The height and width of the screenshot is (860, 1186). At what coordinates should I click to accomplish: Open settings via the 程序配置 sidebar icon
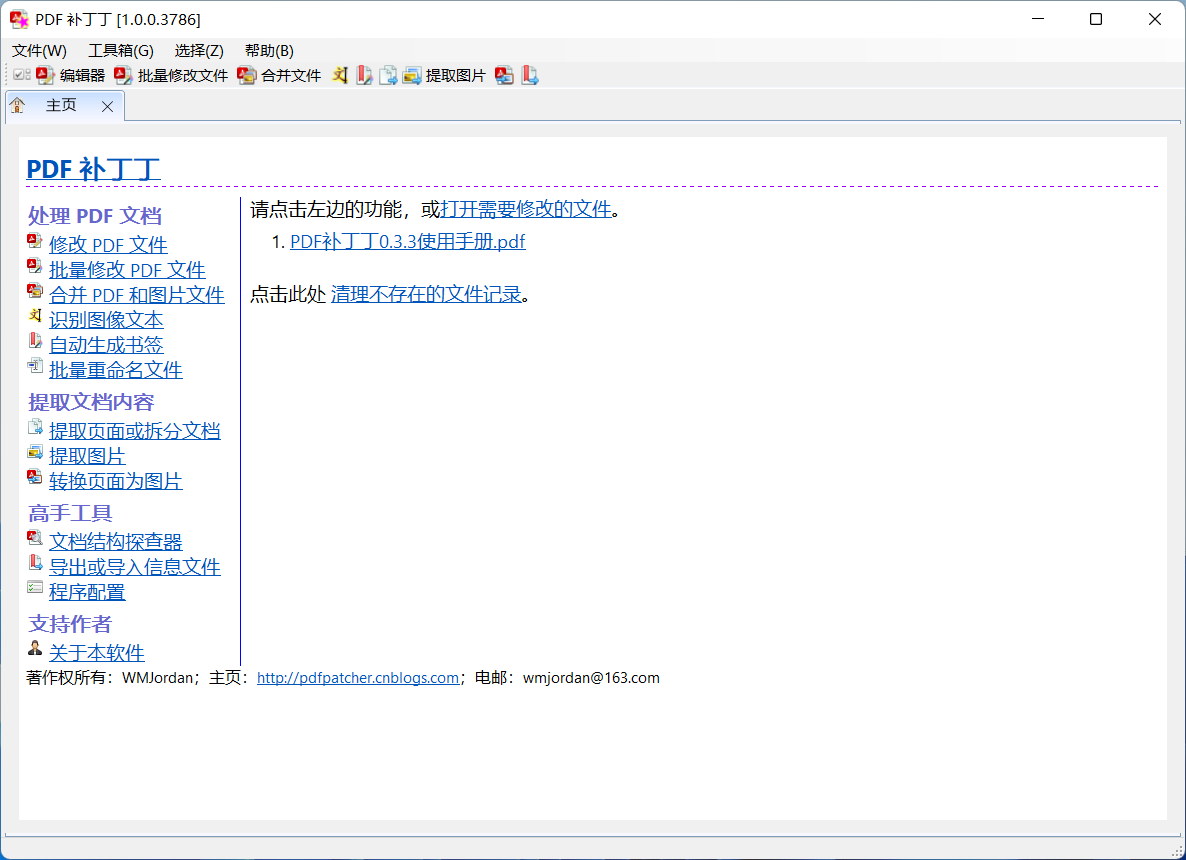[34, 590]
